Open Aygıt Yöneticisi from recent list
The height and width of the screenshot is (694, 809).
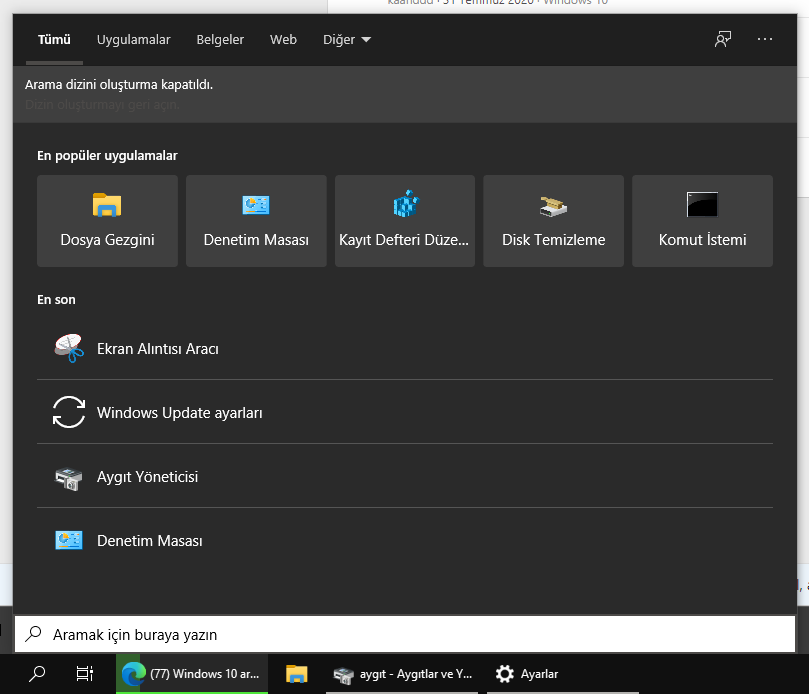click(x=405, y=477)
